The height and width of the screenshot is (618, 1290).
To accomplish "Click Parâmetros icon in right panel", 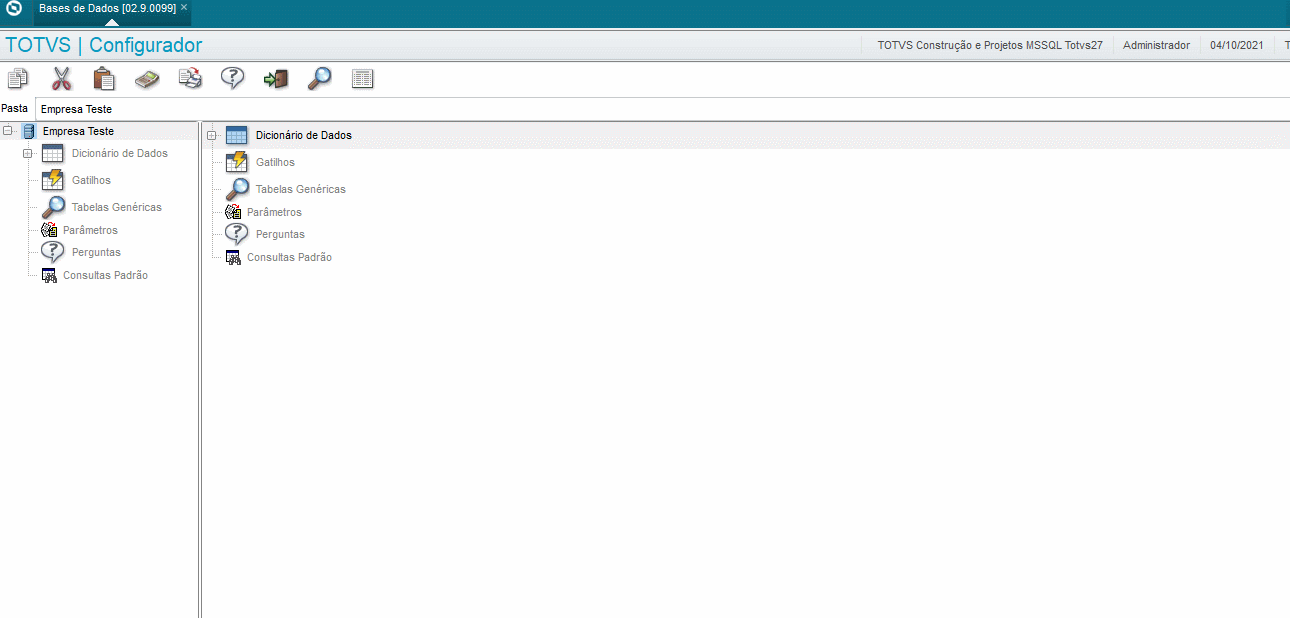I will [x=233, y=212].
